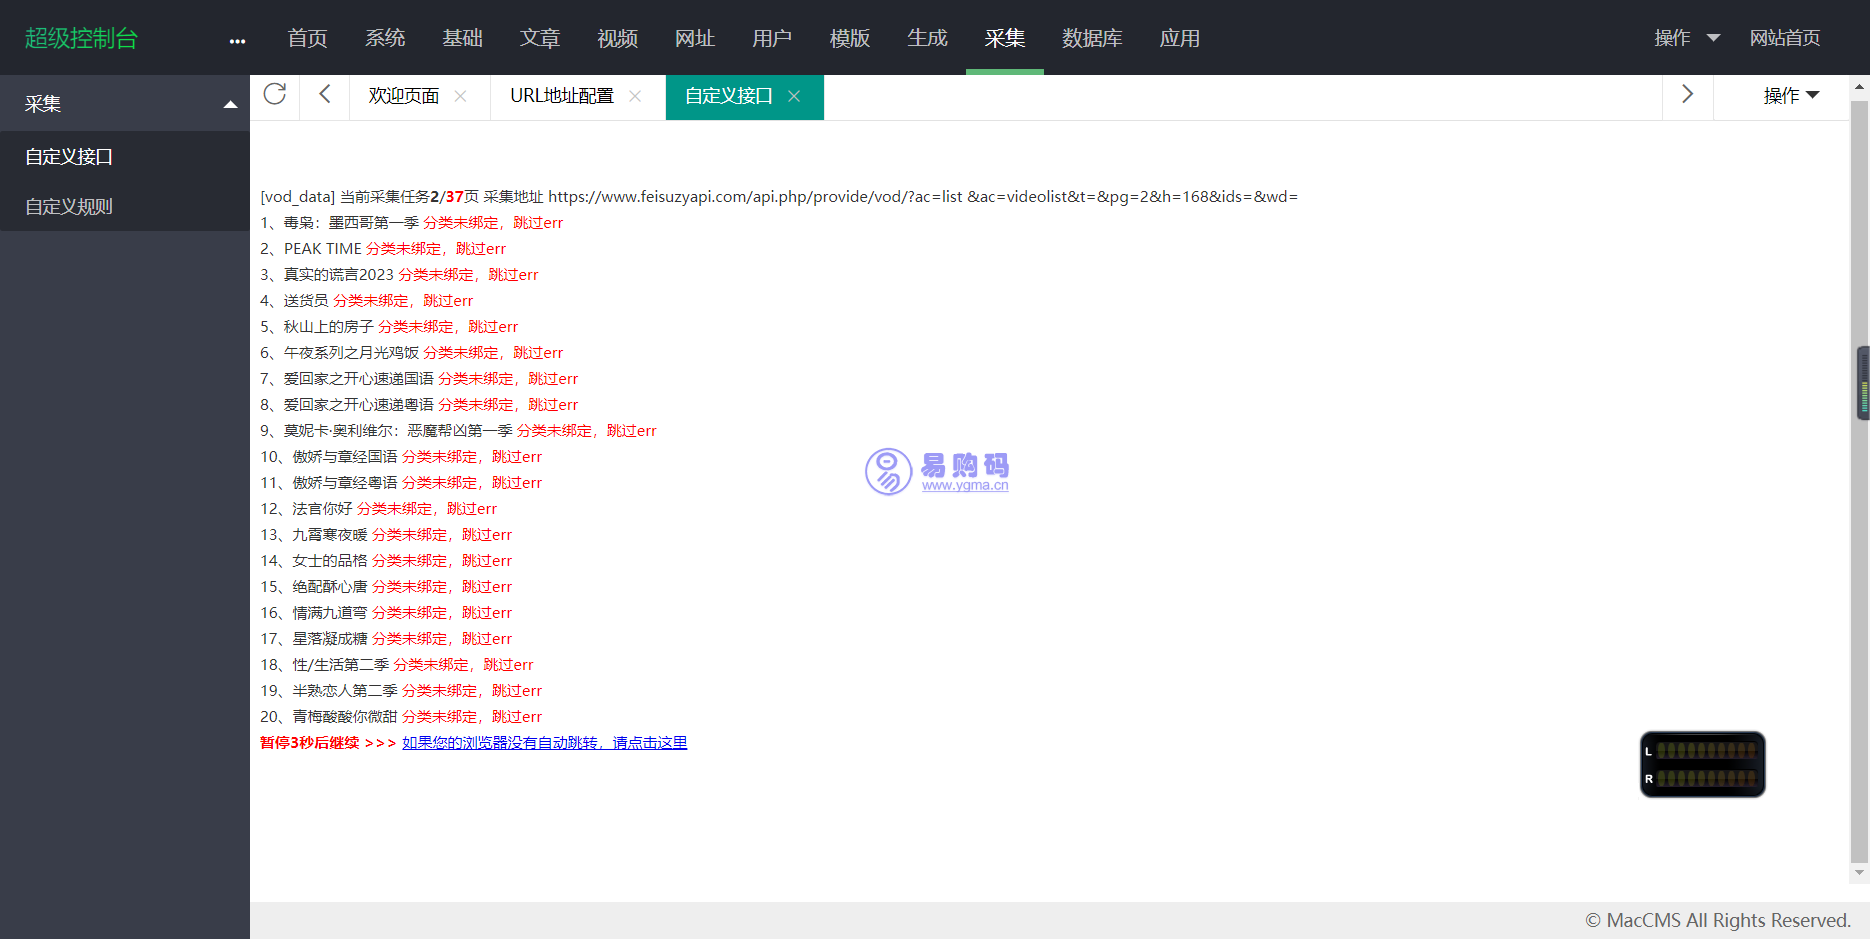Close the URL地址配置 tab
1870x939 pixels.
(635, 96)
